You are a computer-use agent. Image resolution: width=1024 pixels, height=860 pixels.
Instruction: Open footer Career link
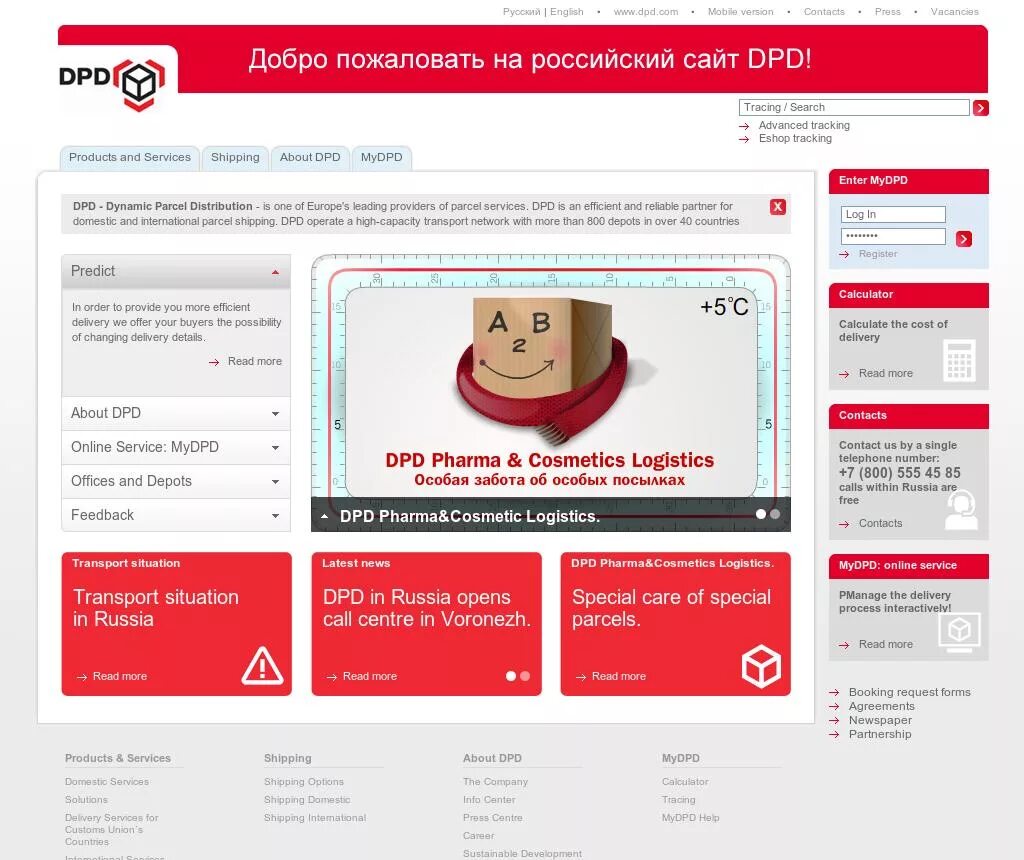click(479, 836)
